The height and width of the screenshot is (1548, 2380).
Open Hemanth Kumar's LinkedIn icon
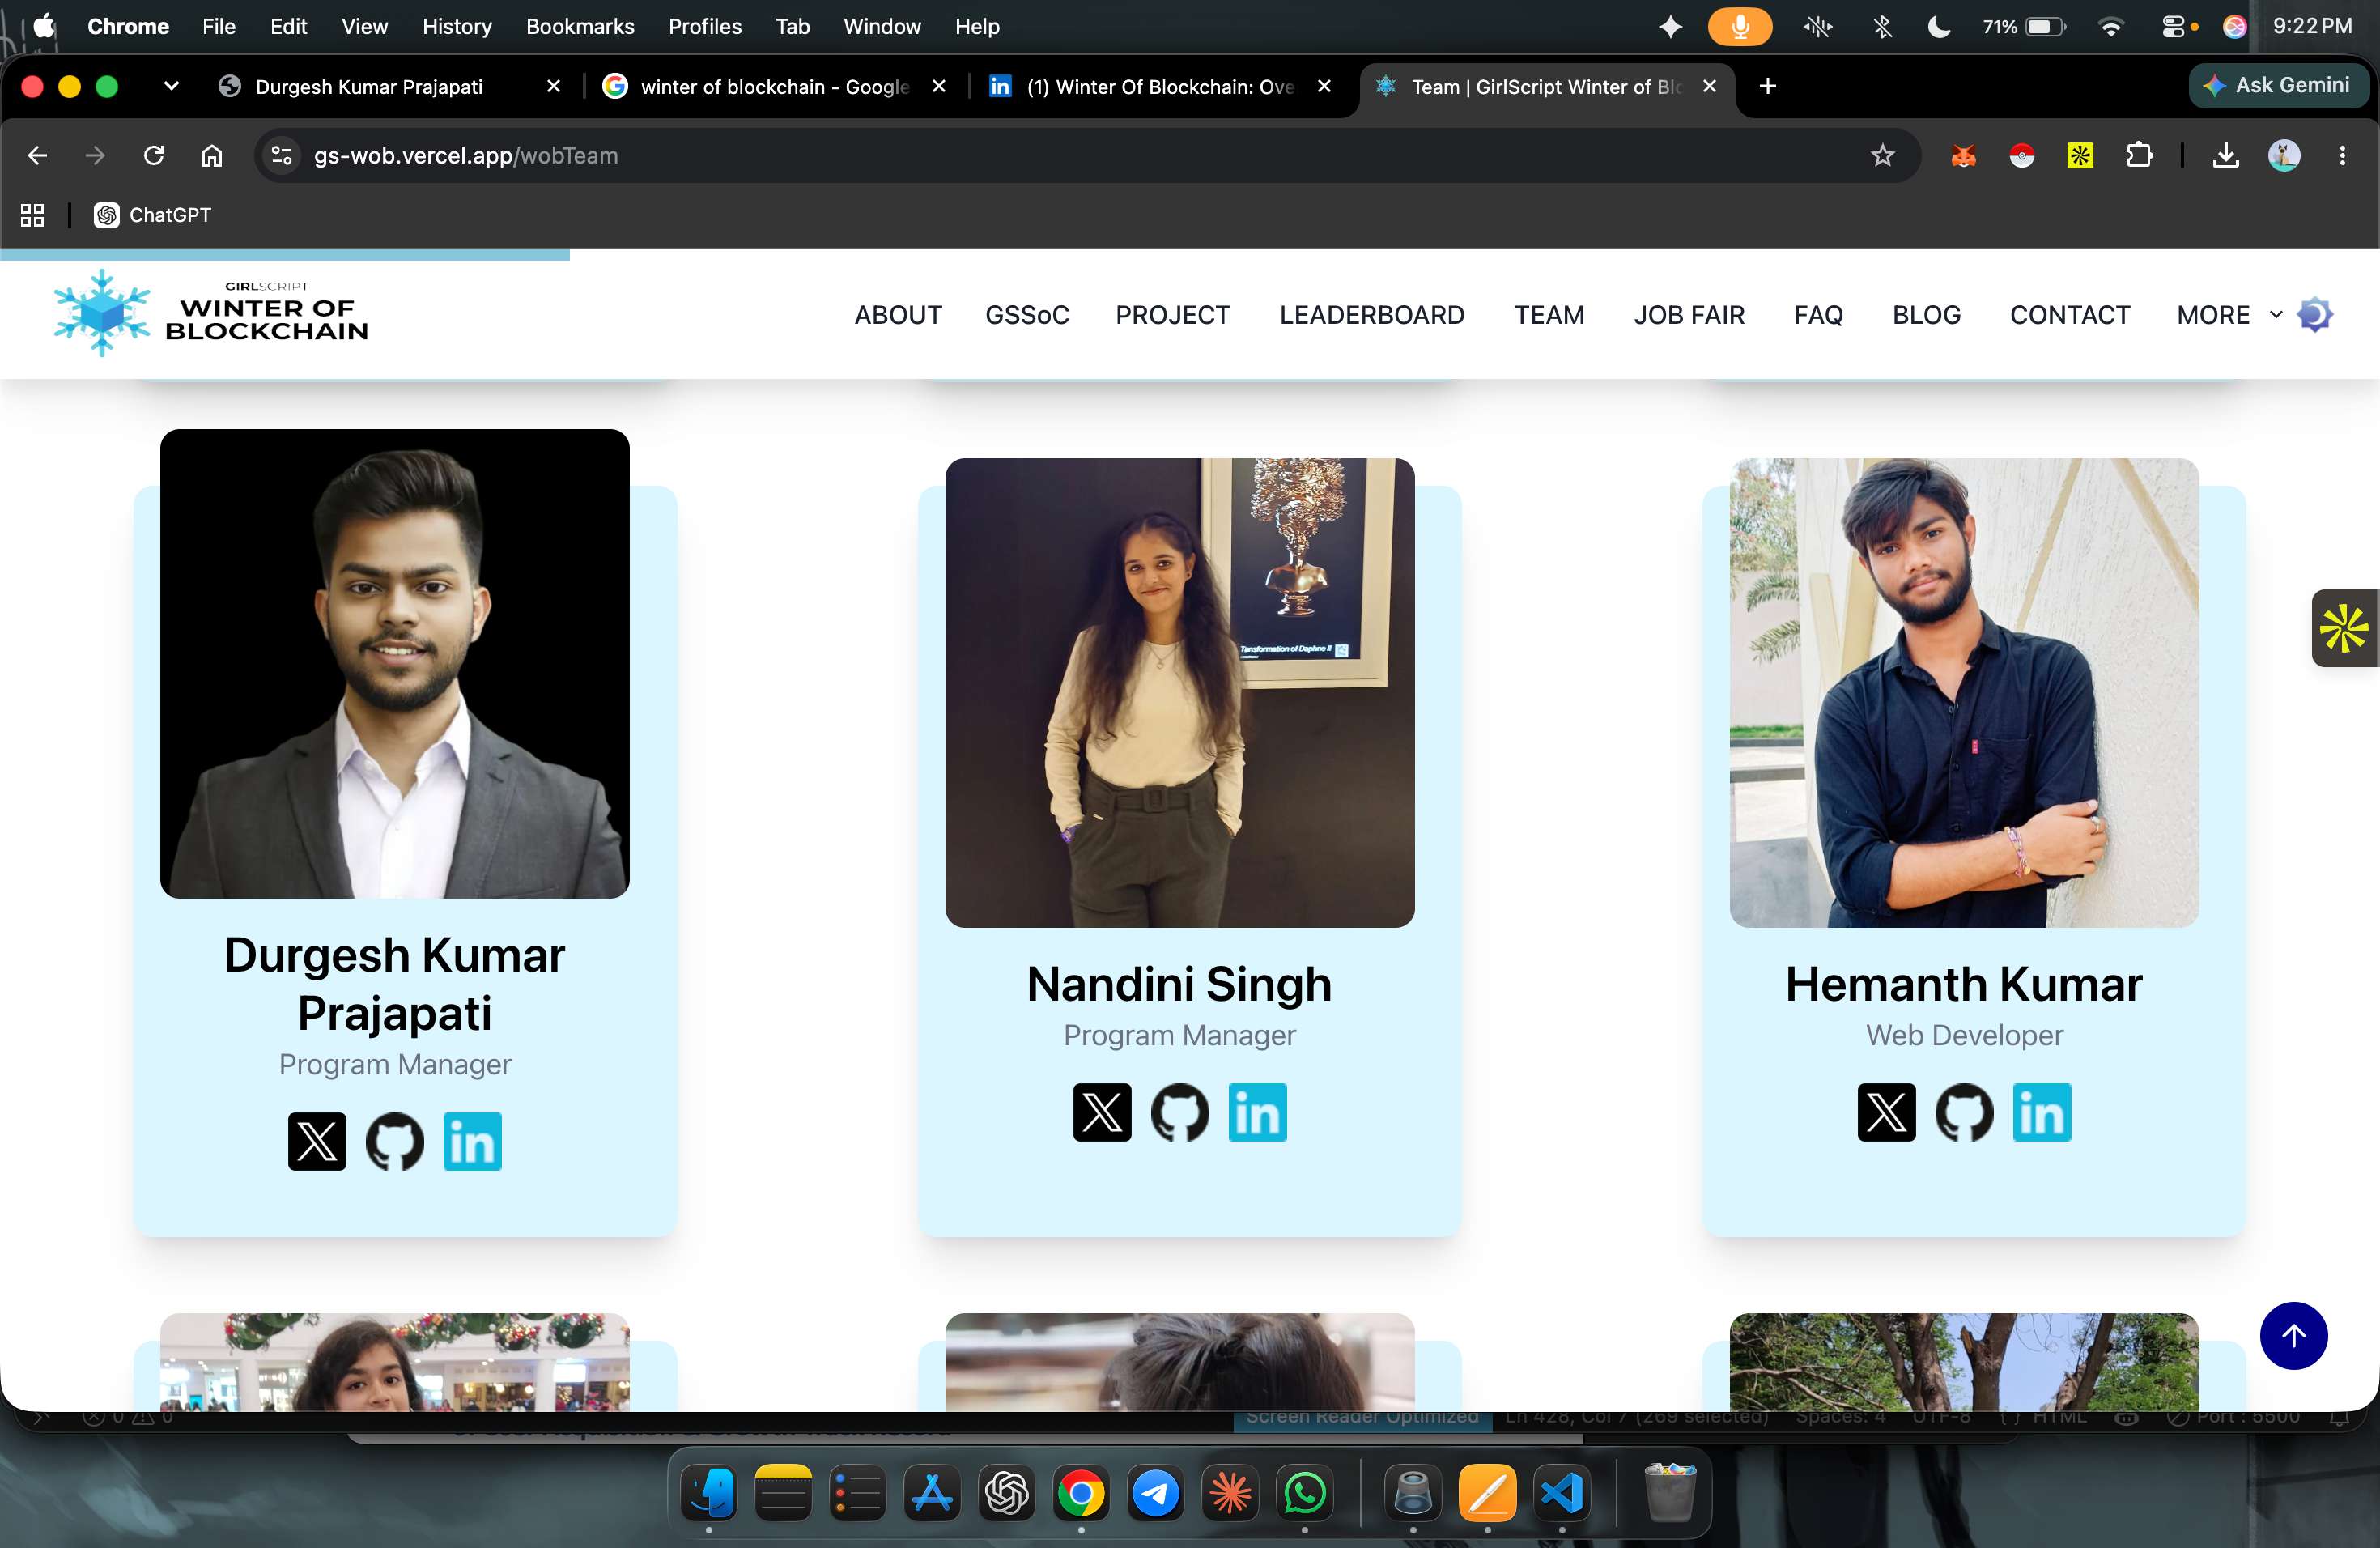pyautogui.click(x=2042, y=1112)
